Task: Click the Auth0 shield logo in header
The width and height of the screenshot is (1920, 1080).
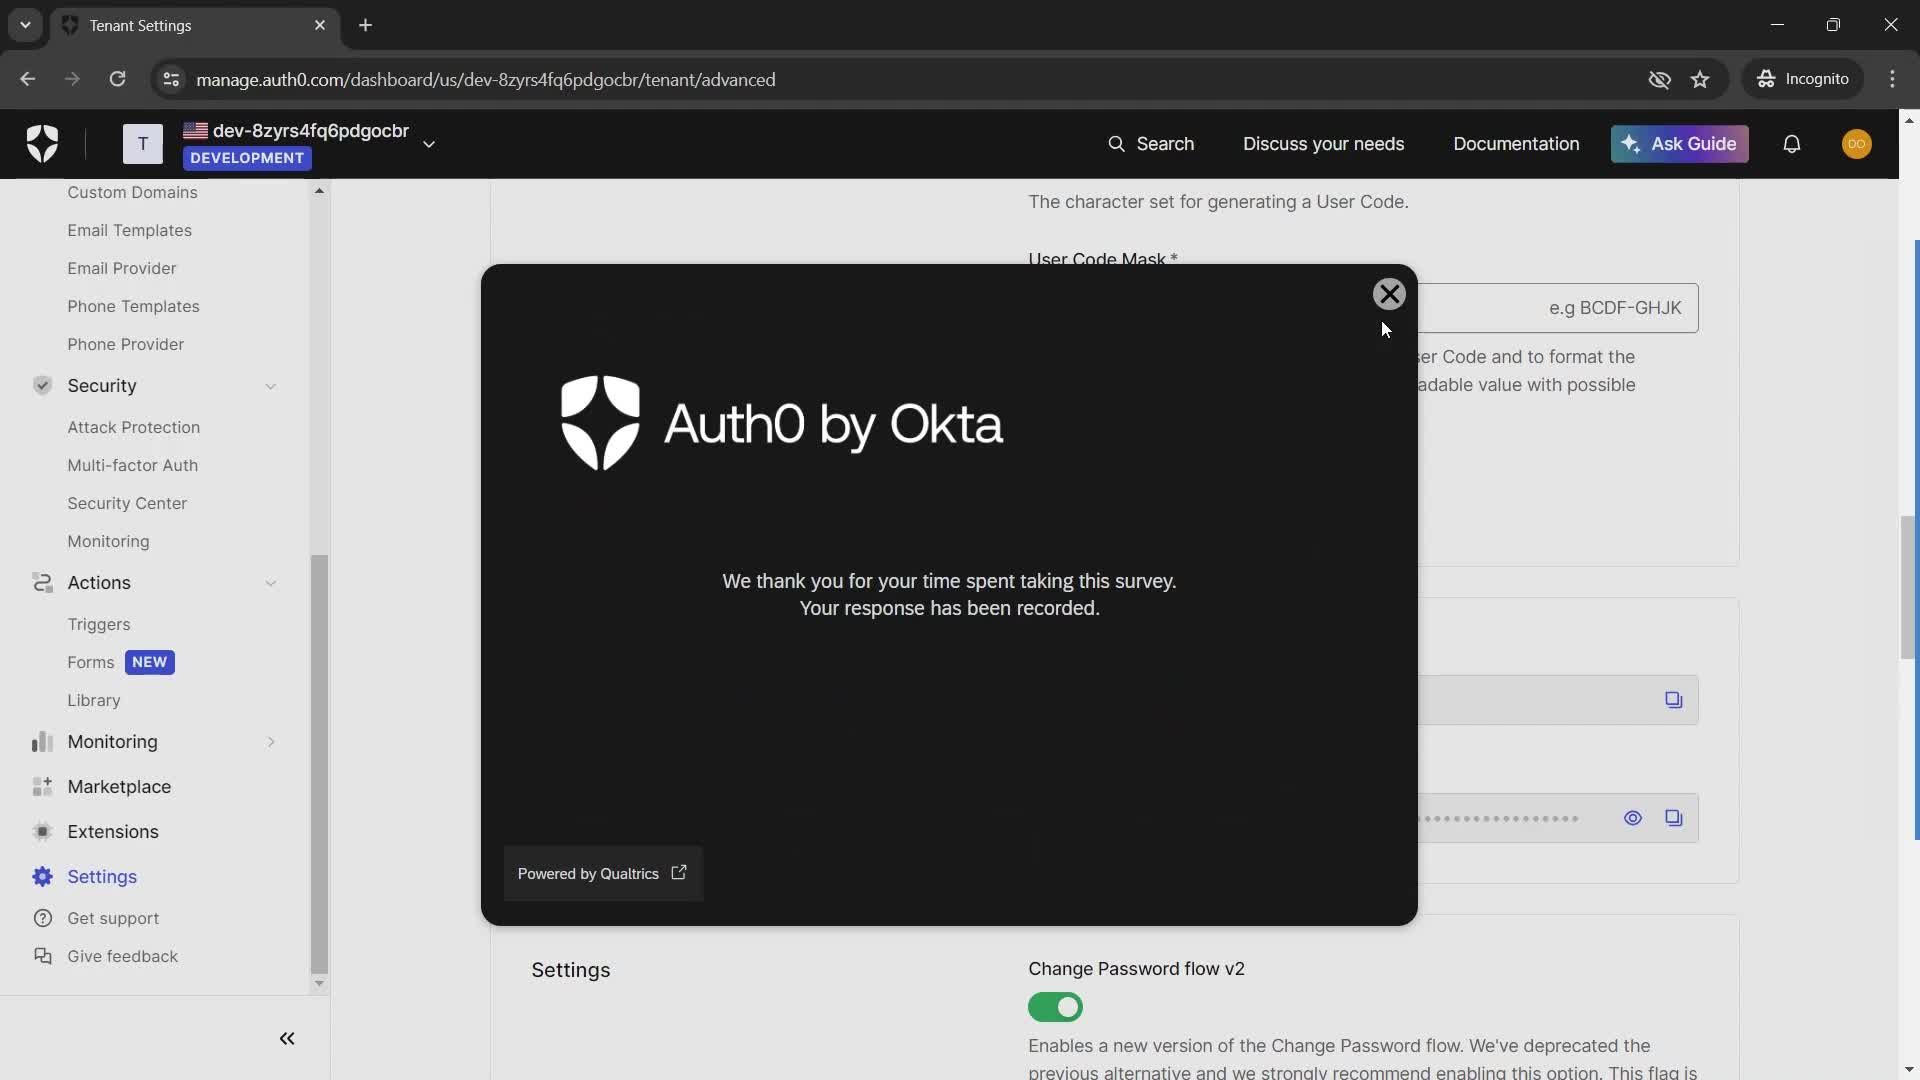Action: click(42, 144)
